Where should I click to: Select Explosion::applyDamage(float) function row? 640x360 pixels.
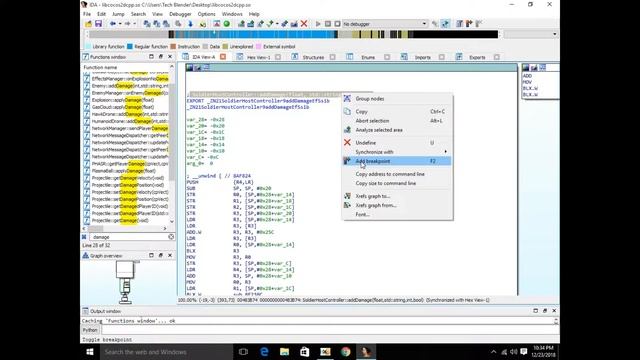point(126,100)
